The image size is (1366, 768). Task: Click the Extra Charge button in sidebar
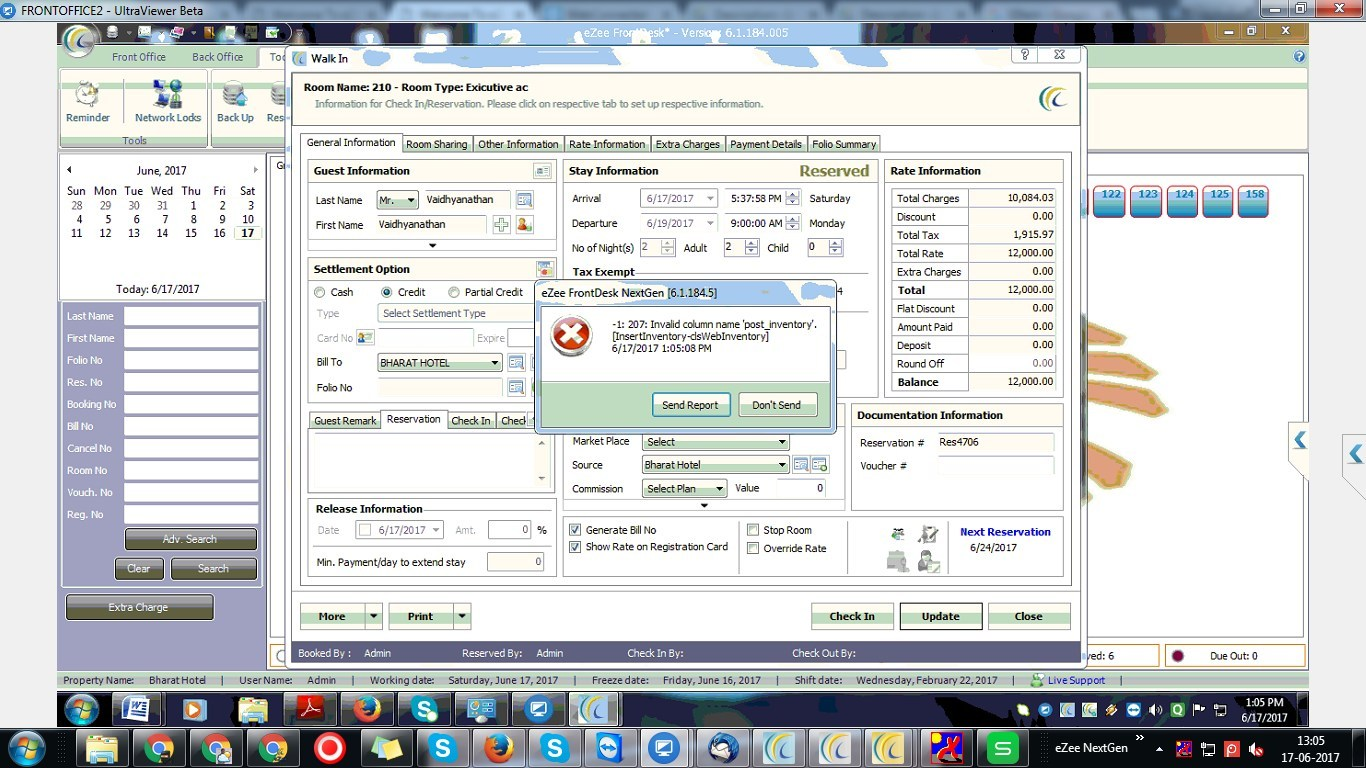point(139,607)
